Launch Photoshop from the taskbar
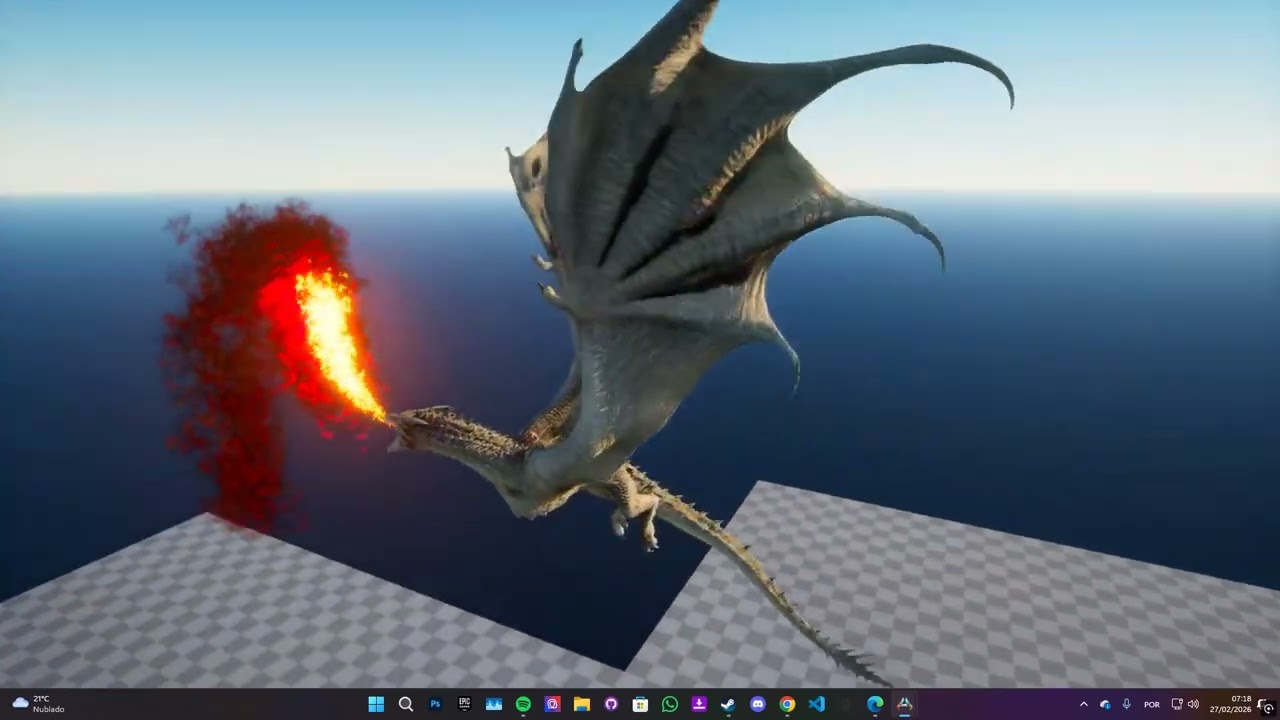The width and height of the screenshot is (1280, 720). coord(435,704)
